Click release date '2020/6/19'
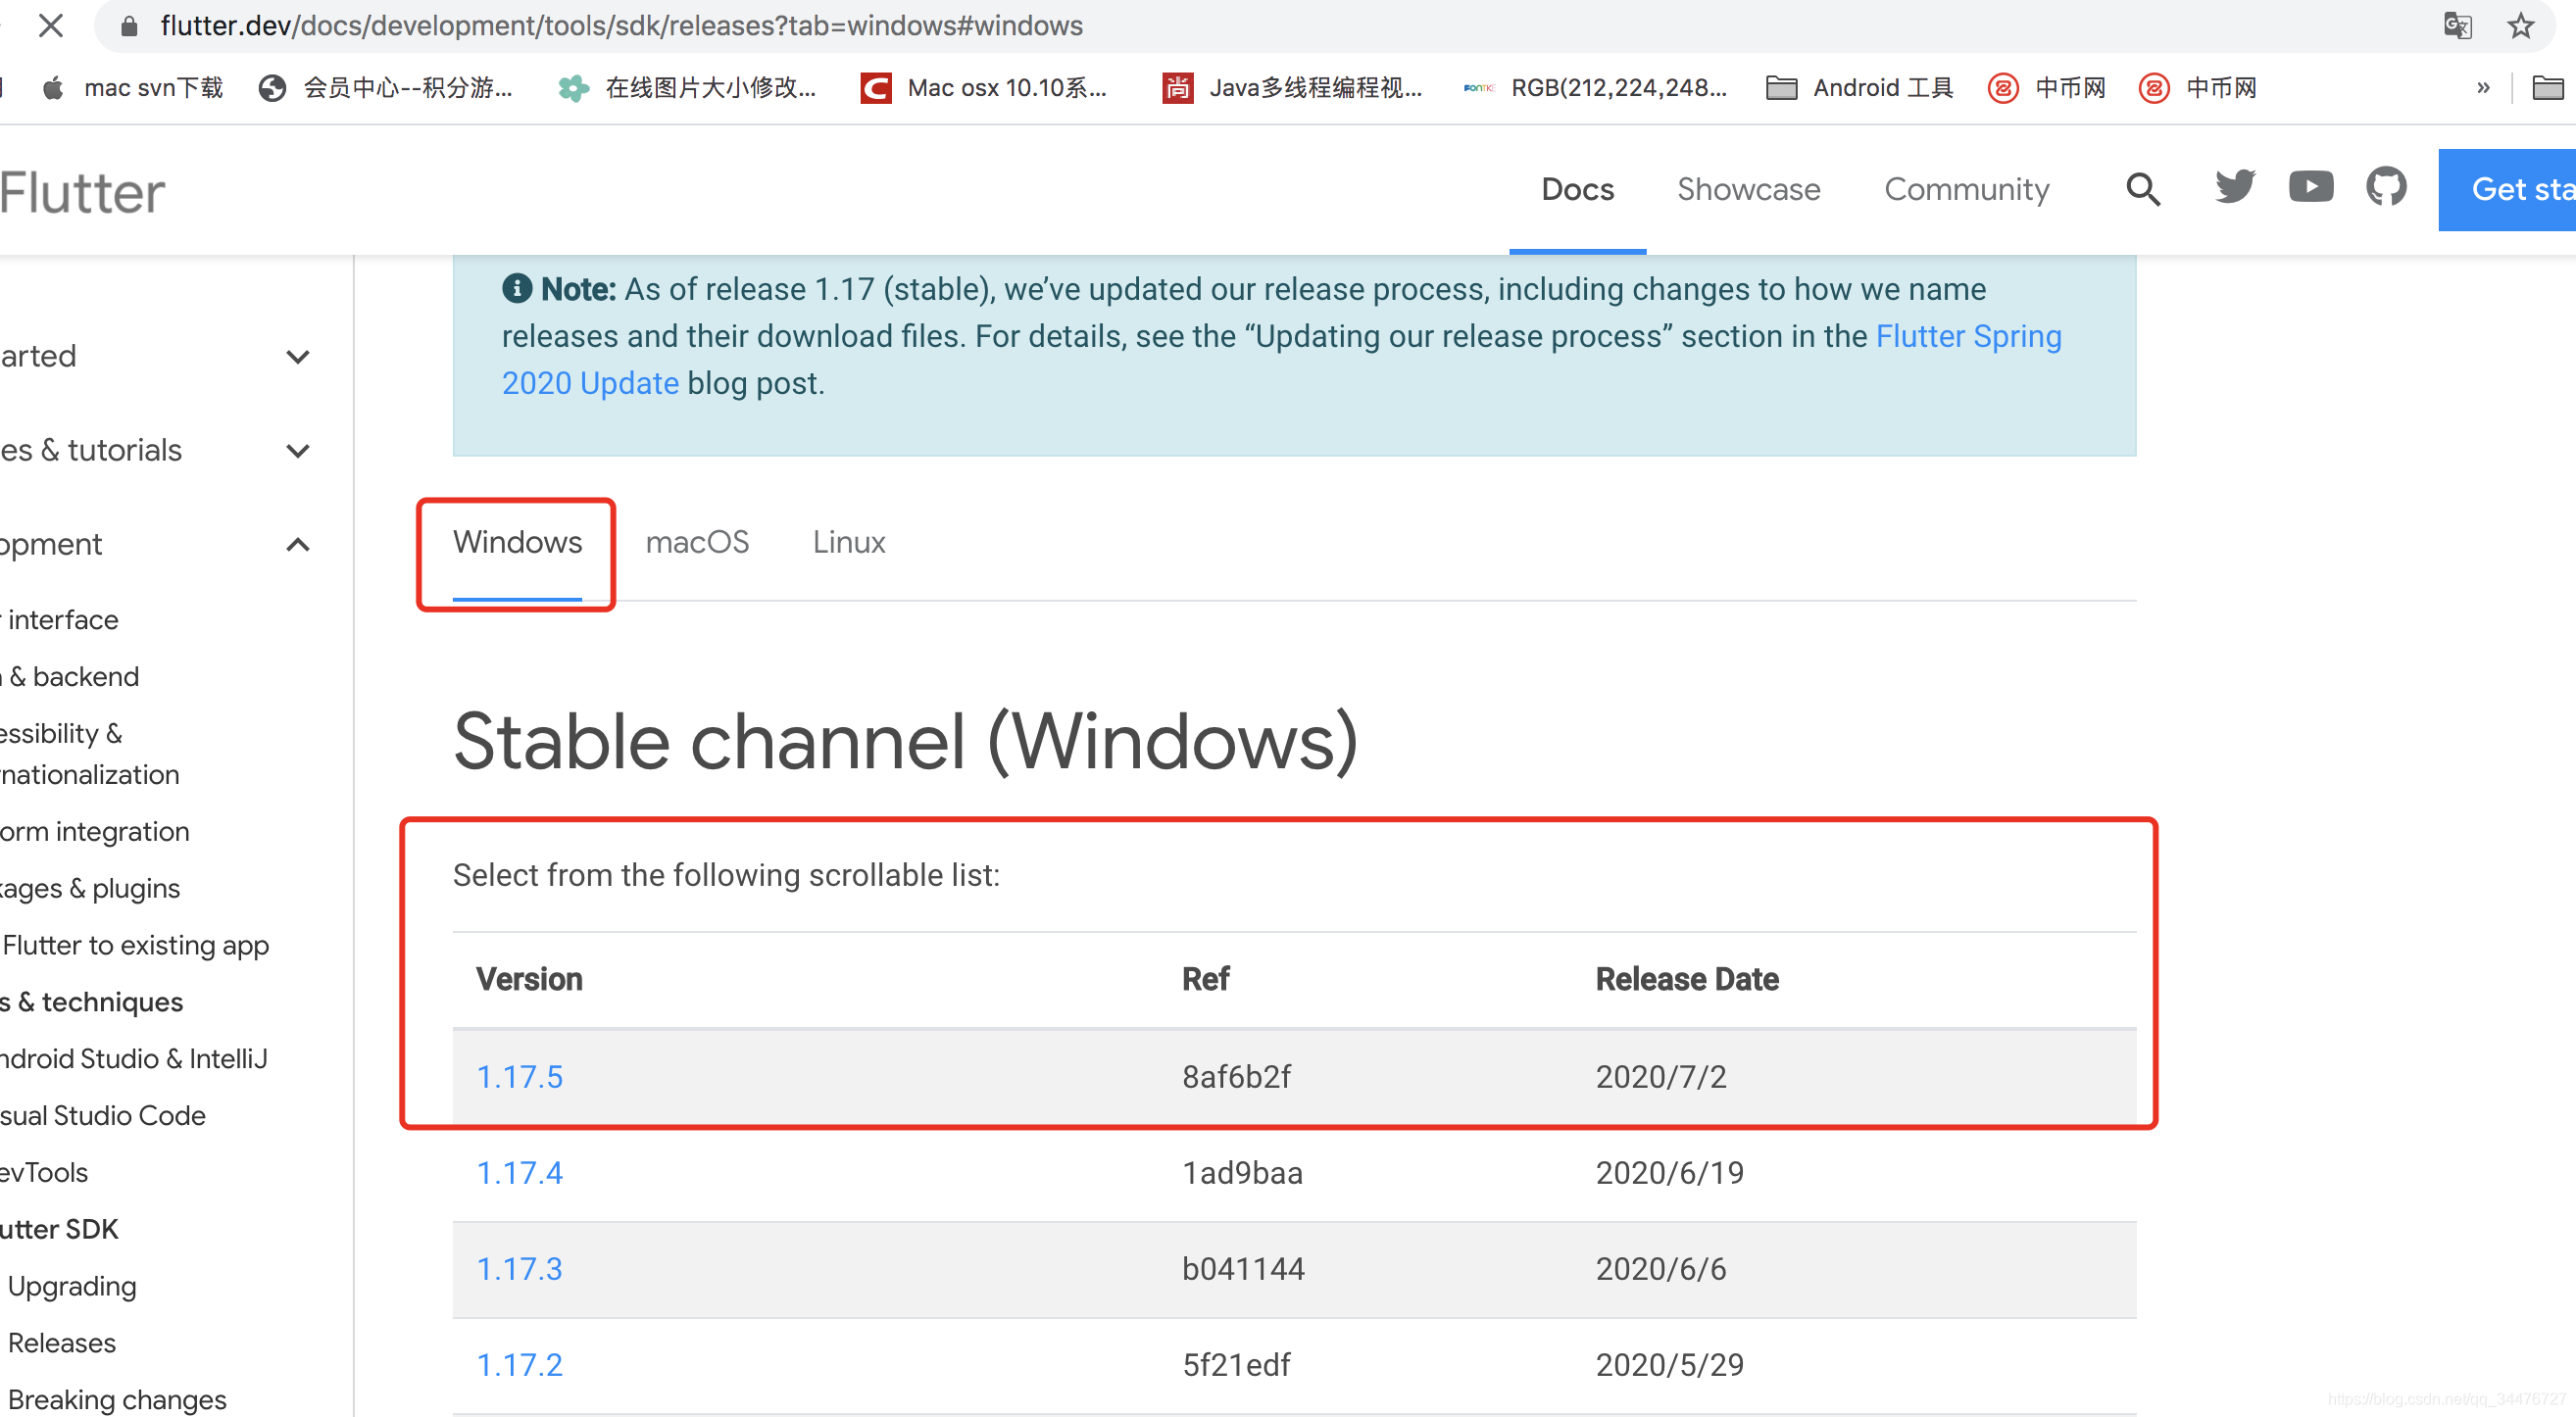The height and width of the screenshot is (1417, 2576). click(1669, 1173)
